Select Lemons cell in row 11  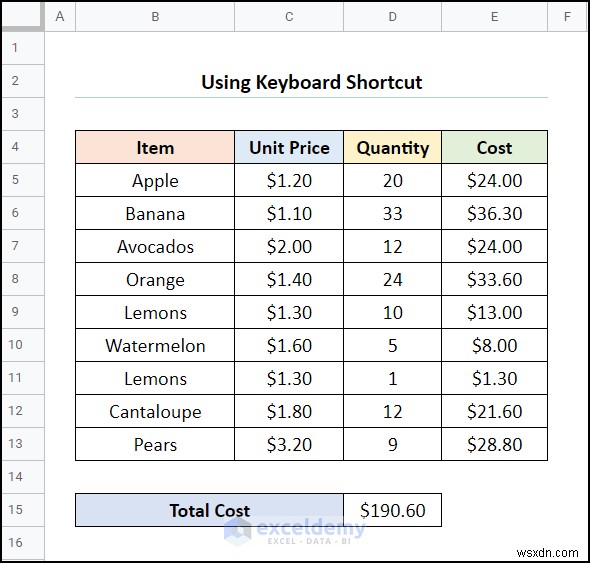(x=155, y=378)
